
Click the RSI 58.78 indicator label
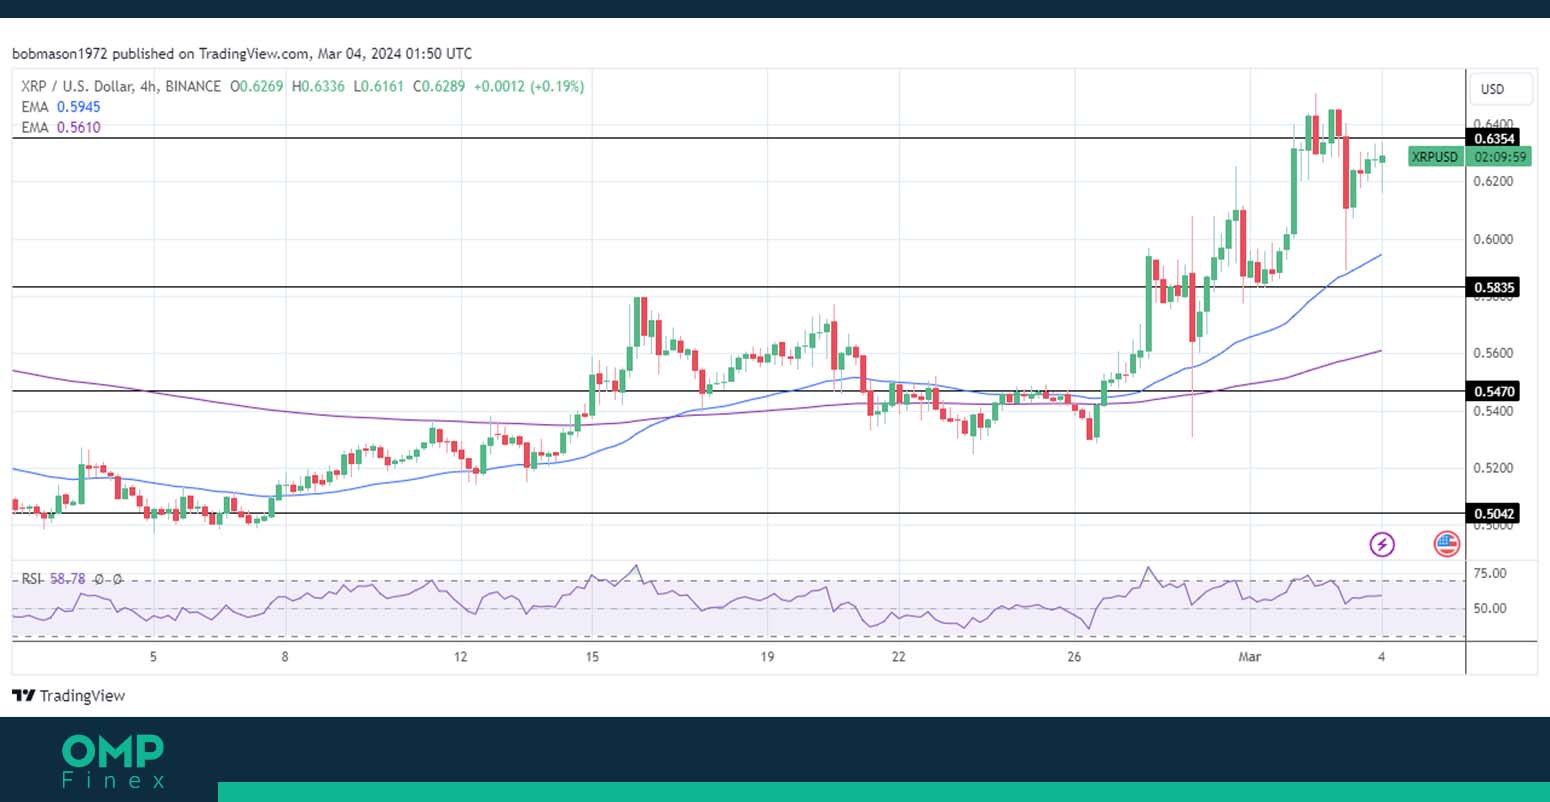(53, 579)
